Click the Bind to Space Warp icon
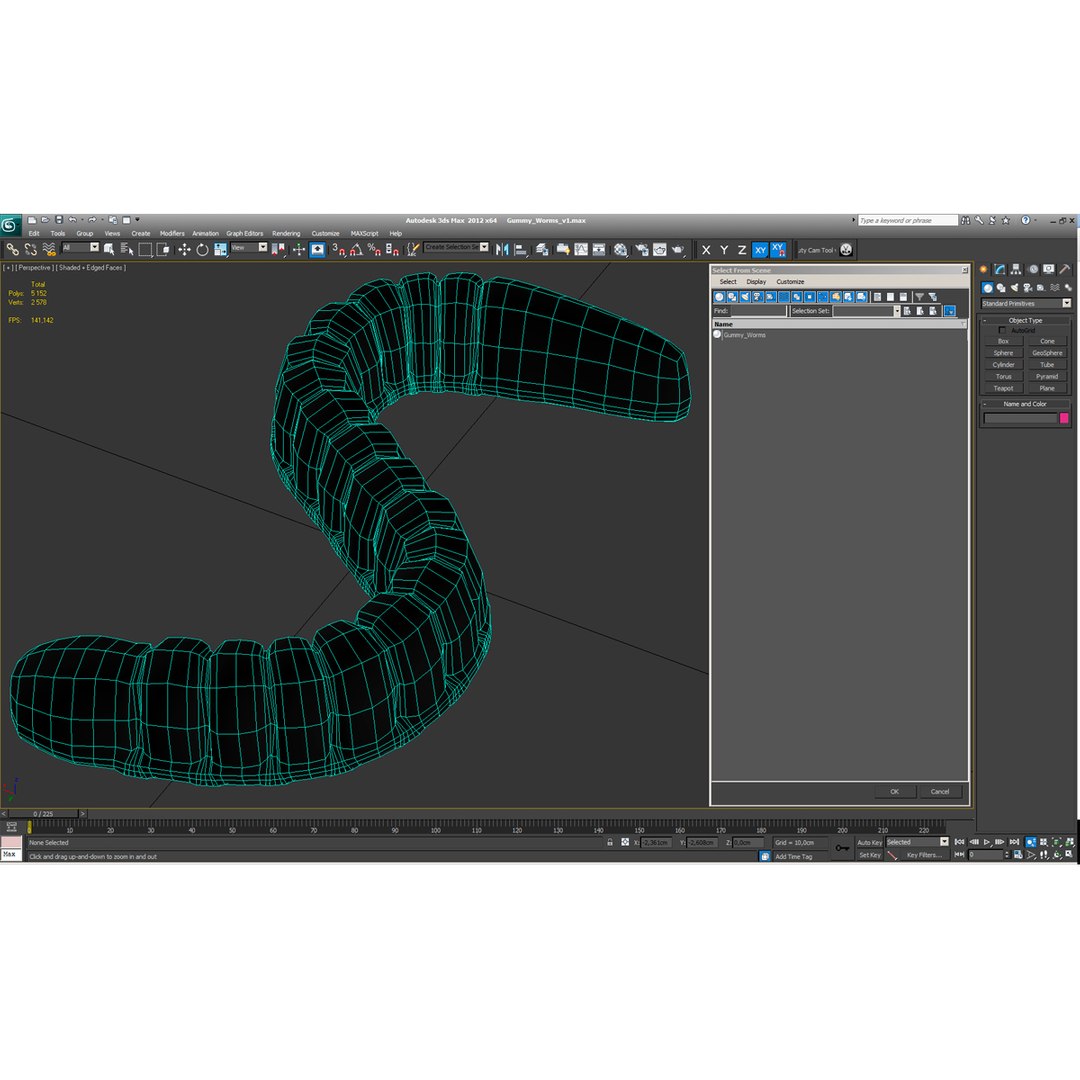The height and width of the screenshot is (1080, 1080). click(49, 249)
